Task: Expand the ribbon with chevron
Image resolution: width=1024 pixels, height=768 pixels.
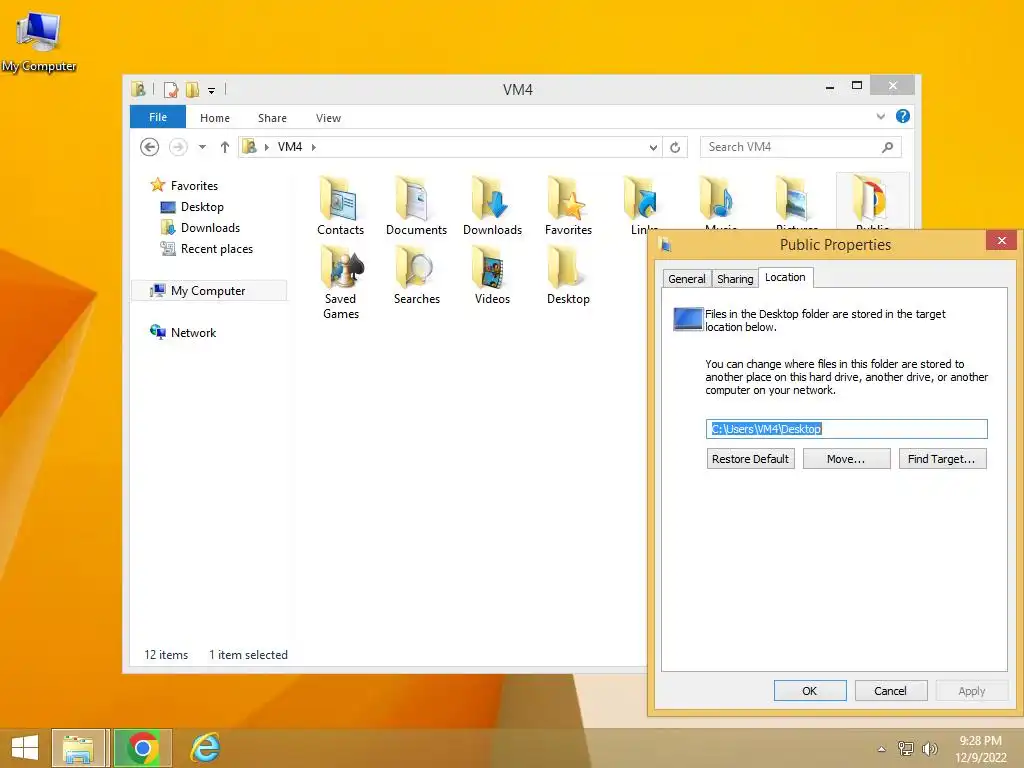Action: (880, 116)
